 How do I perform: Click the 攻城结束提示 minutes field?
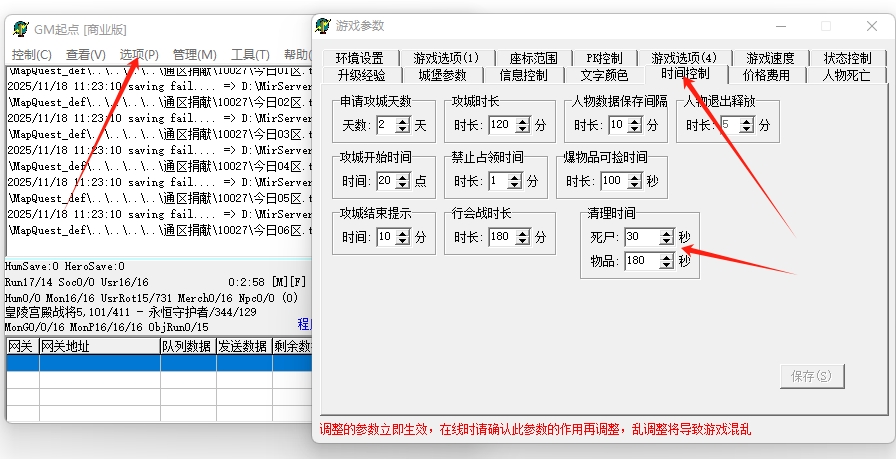coord(386,237)
